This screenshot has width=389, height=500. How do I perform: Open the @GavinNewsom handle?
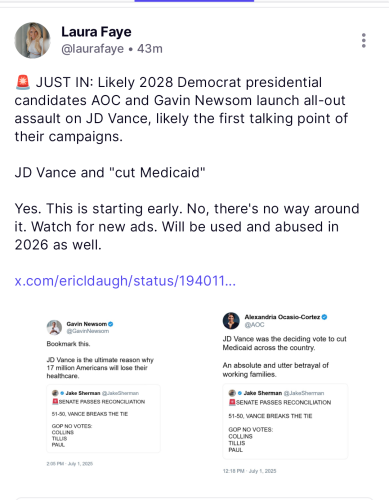pyautogui.click(x=88, y=331)
